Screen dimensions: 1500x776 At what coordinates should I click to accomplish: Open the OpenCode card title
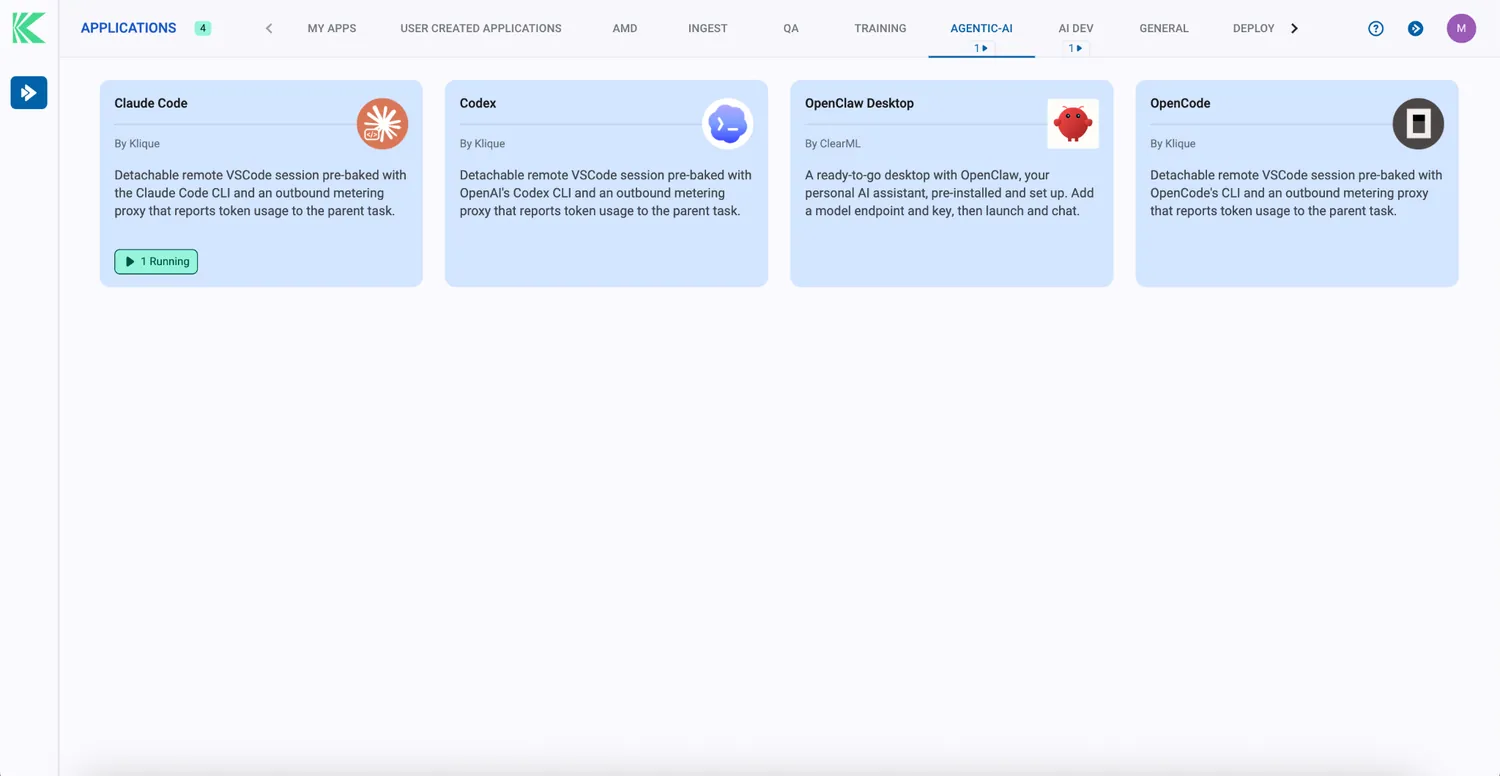[1180, 103]
